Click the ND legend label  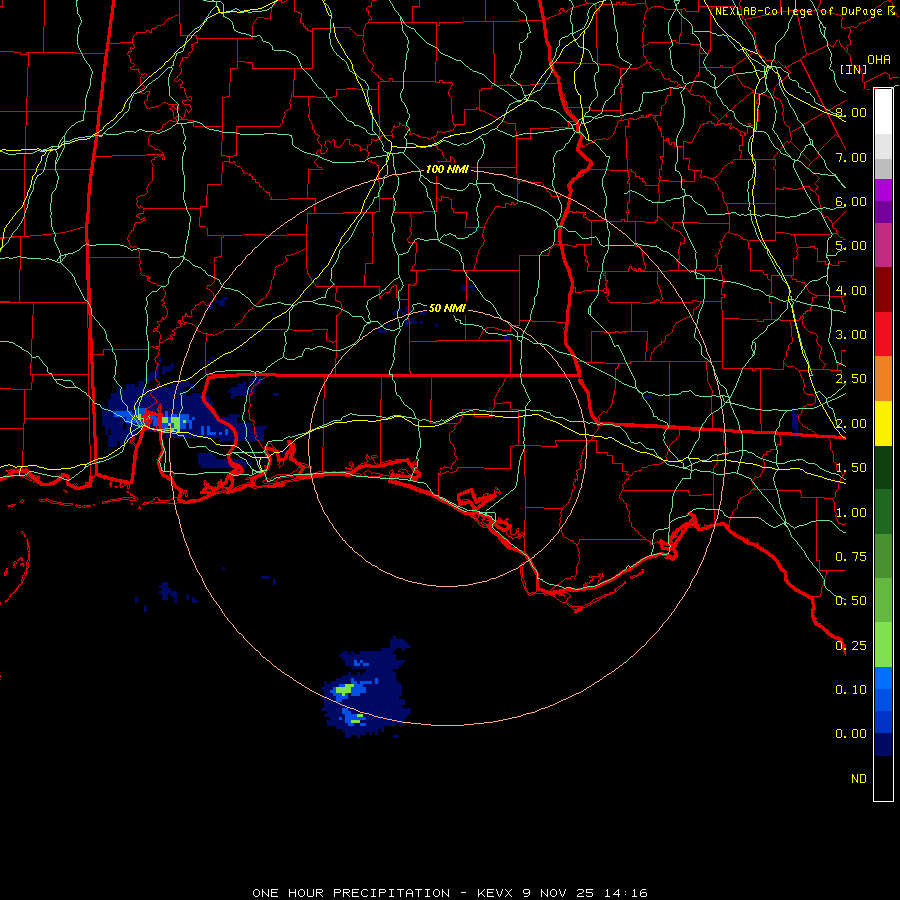(859, 779)
